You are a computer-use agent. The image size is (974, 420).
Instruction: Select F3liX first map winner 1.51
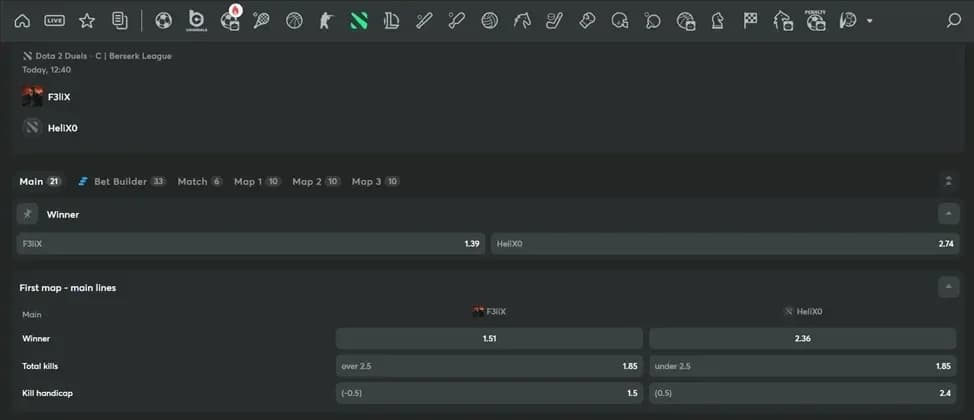click(x=489, y=339)
